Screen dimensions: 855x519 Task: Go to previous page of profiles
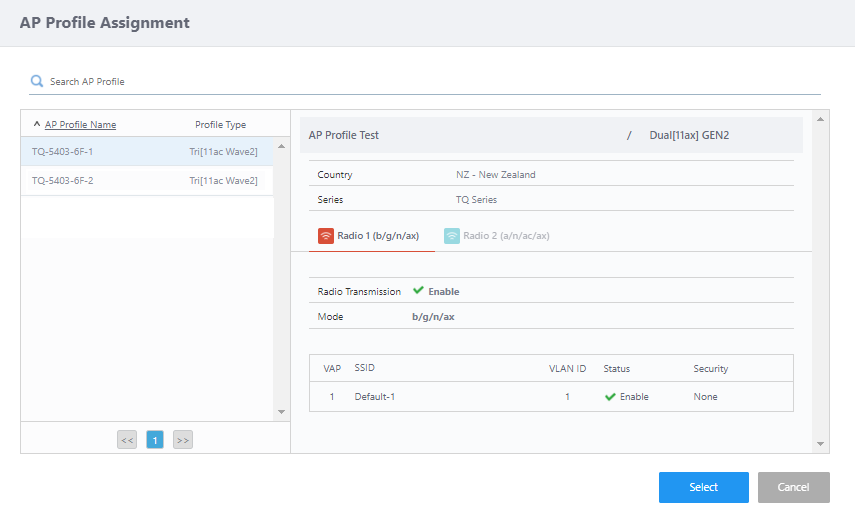pos(127,439)
